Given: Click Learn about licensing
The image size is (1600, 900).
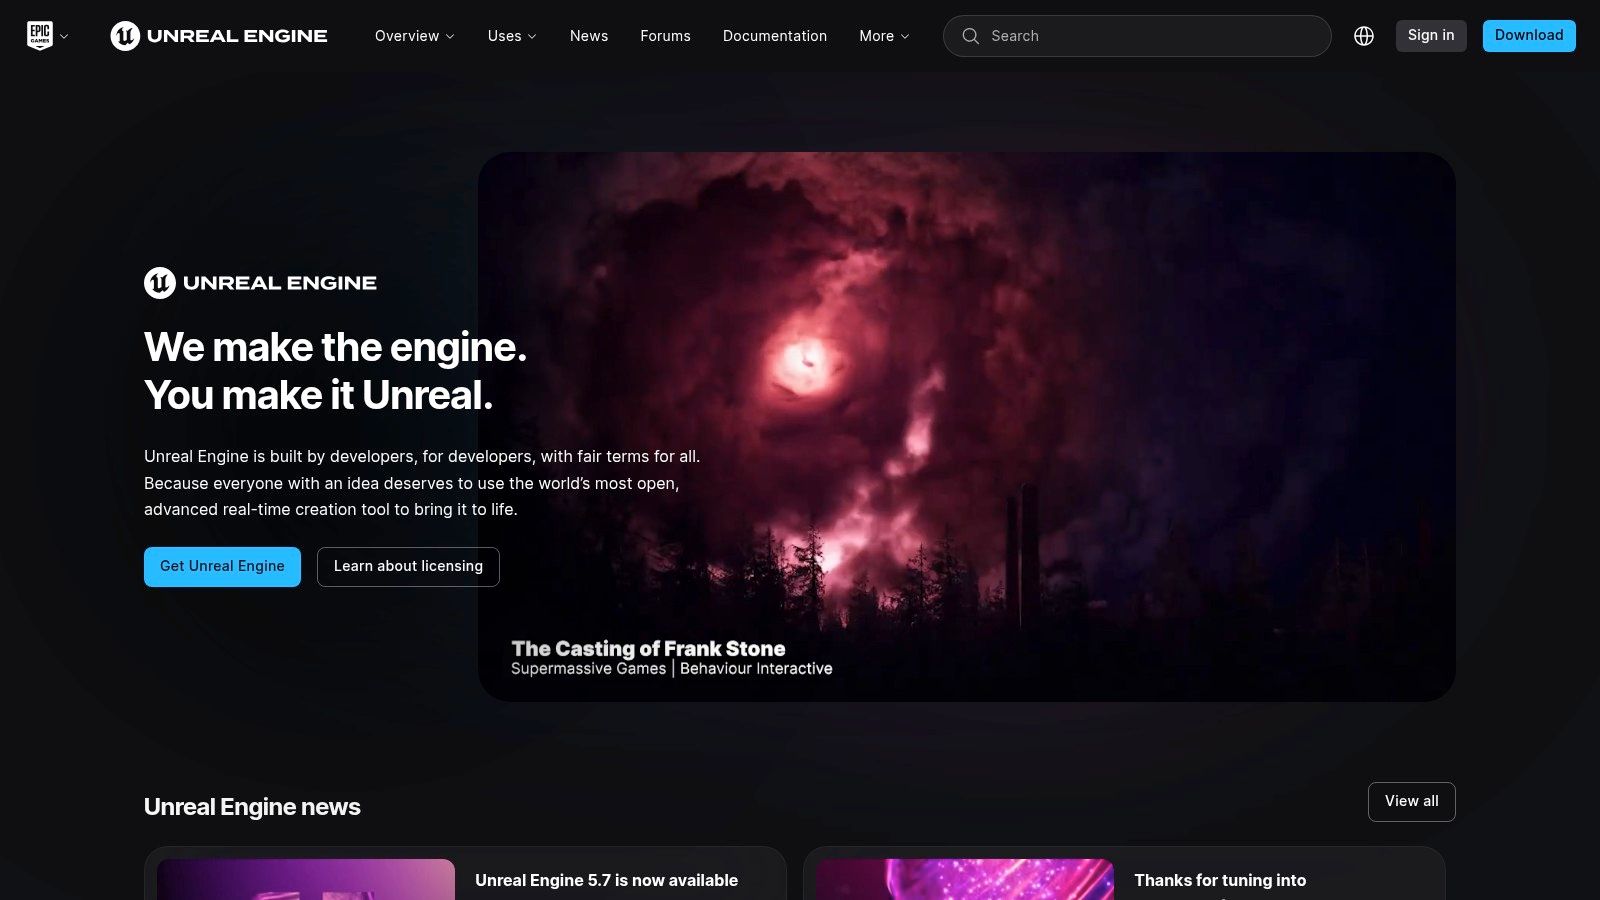Looking at the screenshot, I should coord(408,566).
